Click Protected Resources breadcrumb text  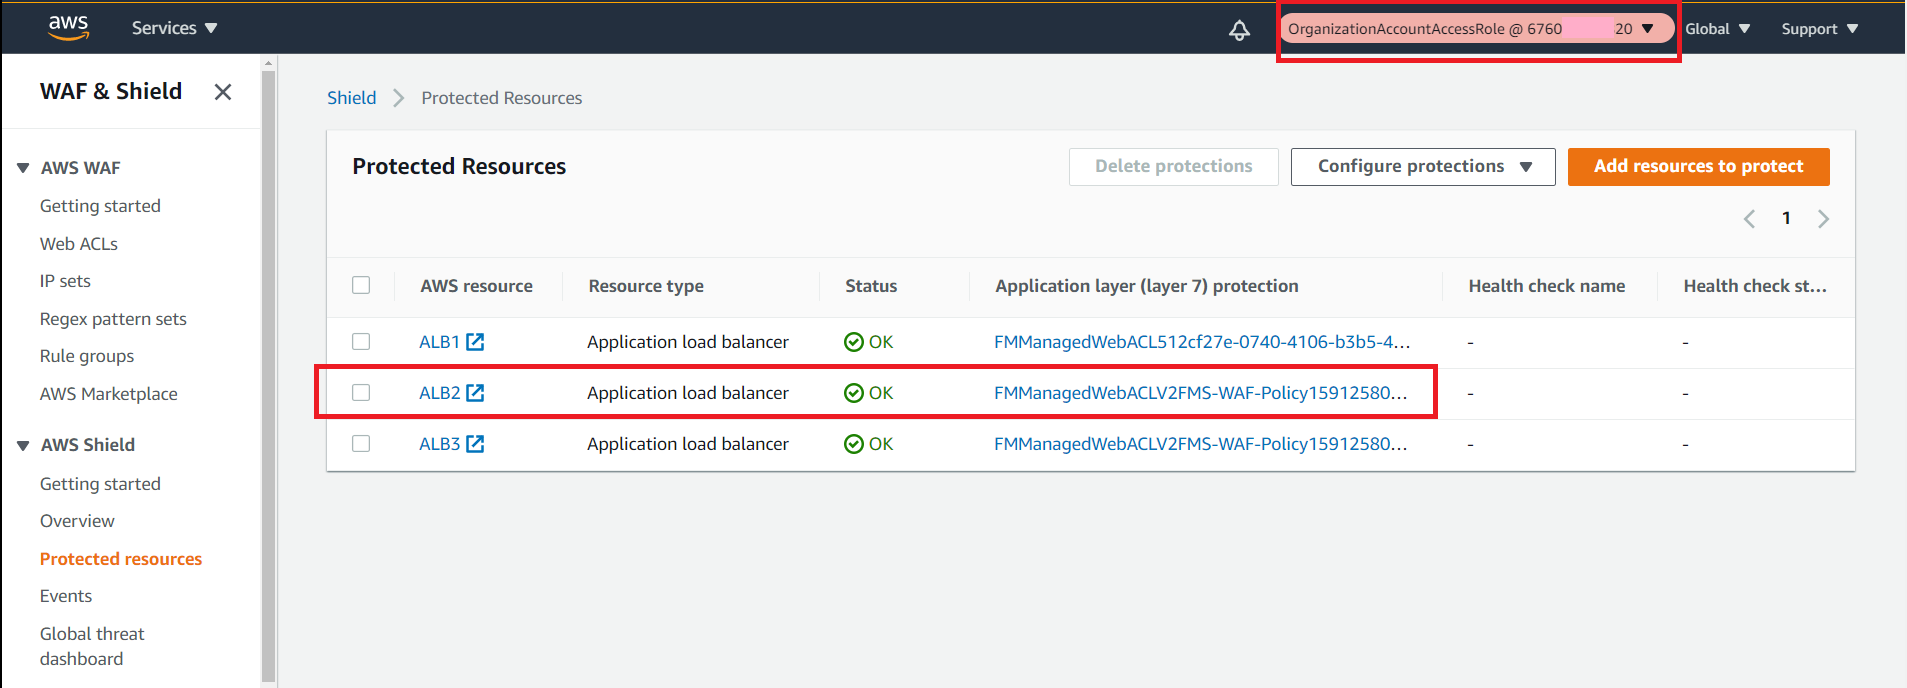[x=502, y=98]
